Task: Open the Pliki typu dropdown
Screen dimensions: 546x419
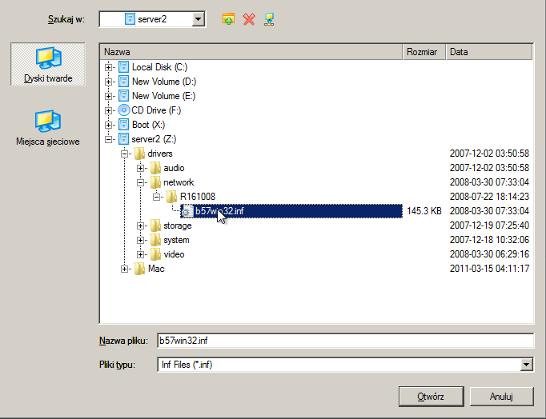Action: (x=526, y=365)
